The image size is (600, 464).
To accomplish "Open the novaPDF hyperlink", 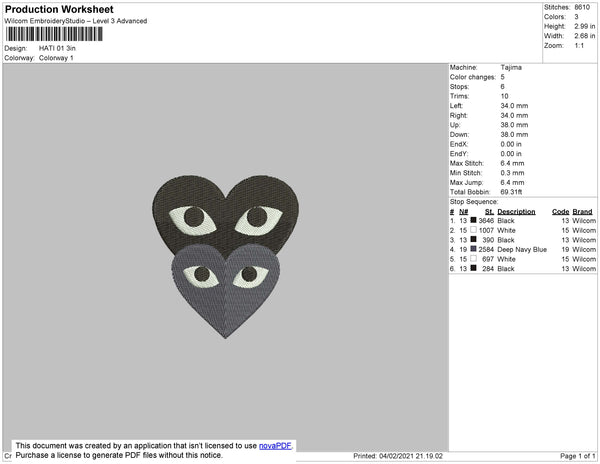I will 275,446.
